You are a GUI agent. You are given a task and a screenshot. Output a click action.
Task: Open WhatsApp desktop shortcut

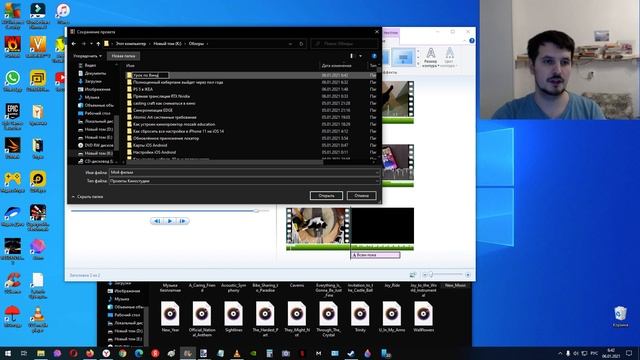click(x=13, y=81)
